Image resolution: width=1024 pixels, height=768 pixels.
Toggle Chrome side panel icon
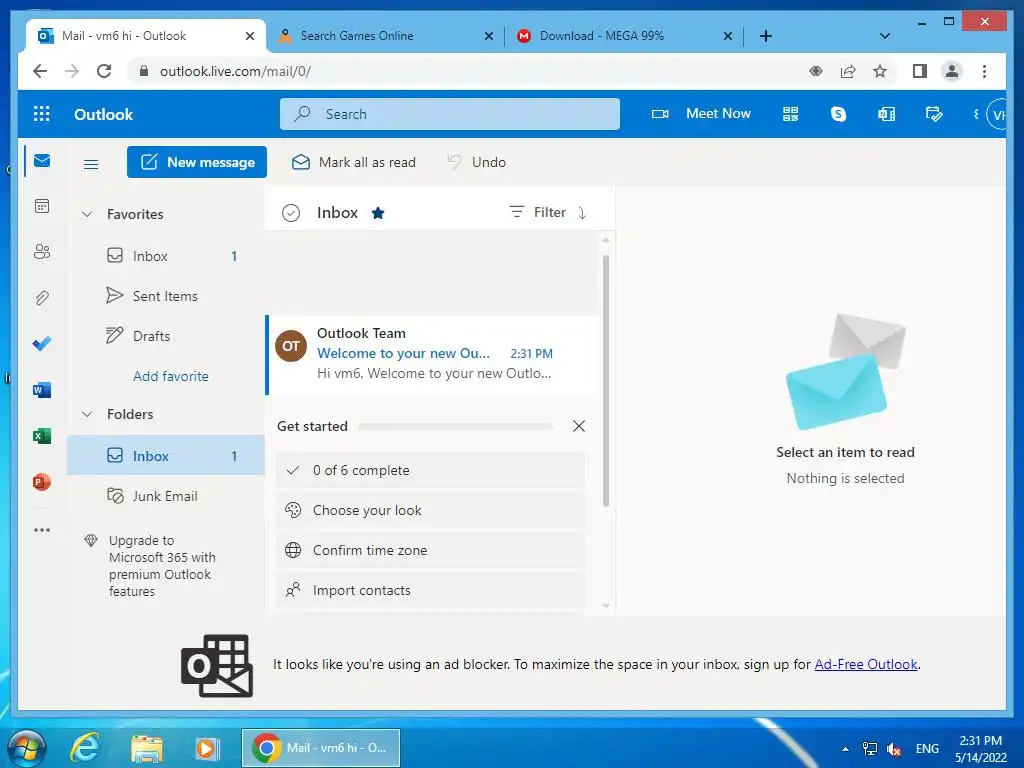click(920, 71)
